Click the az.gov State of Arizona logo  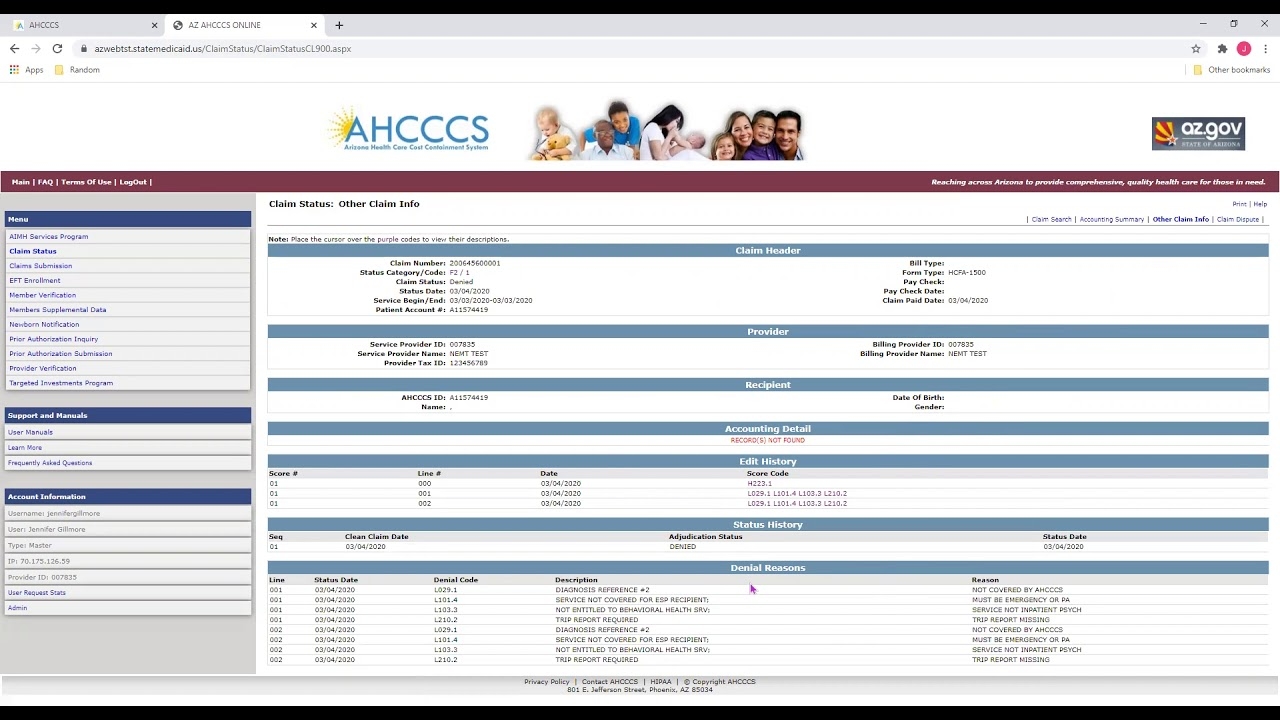tap(1197, 132)
